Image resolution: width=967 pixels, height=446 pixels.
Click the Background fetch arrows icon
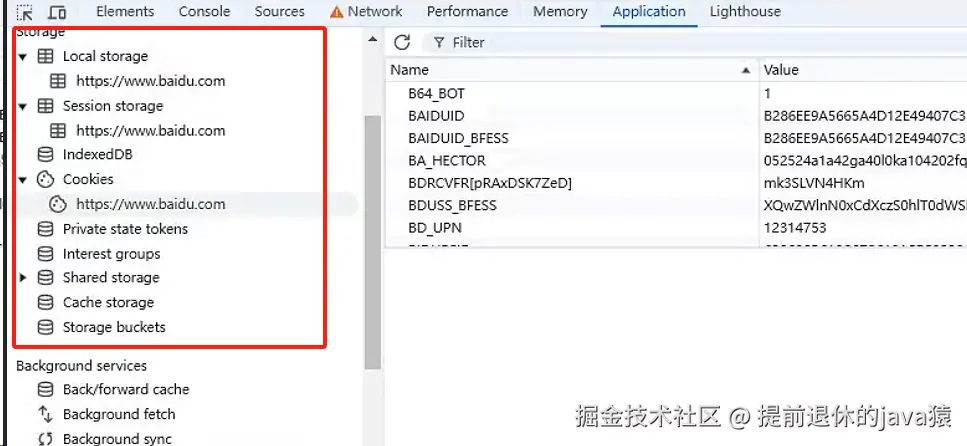[x=45, y=414]
